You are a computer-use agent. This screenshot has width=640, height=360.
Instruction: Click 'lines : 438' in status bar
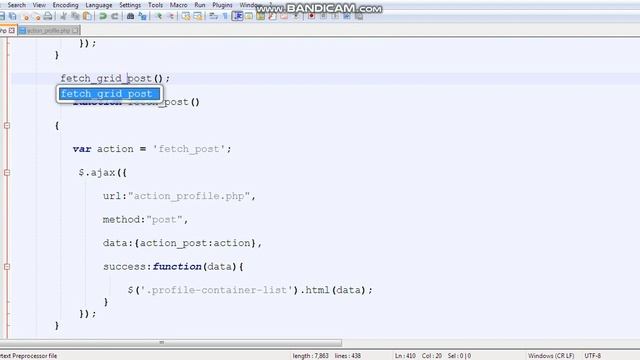pos(347,356)
